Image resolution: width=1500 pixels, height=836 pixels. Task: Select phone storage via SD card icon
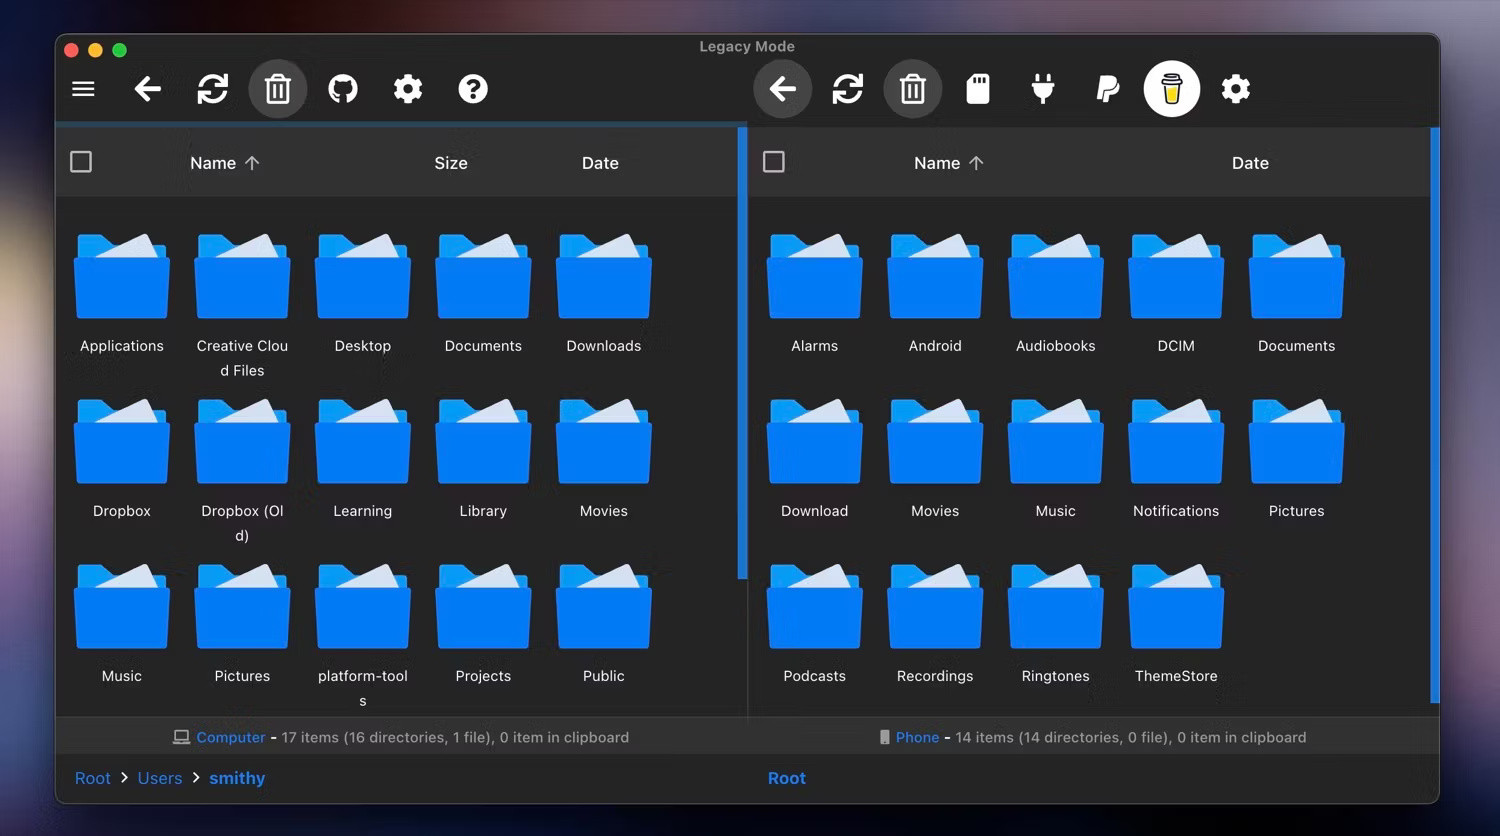[x=977, y=88]
